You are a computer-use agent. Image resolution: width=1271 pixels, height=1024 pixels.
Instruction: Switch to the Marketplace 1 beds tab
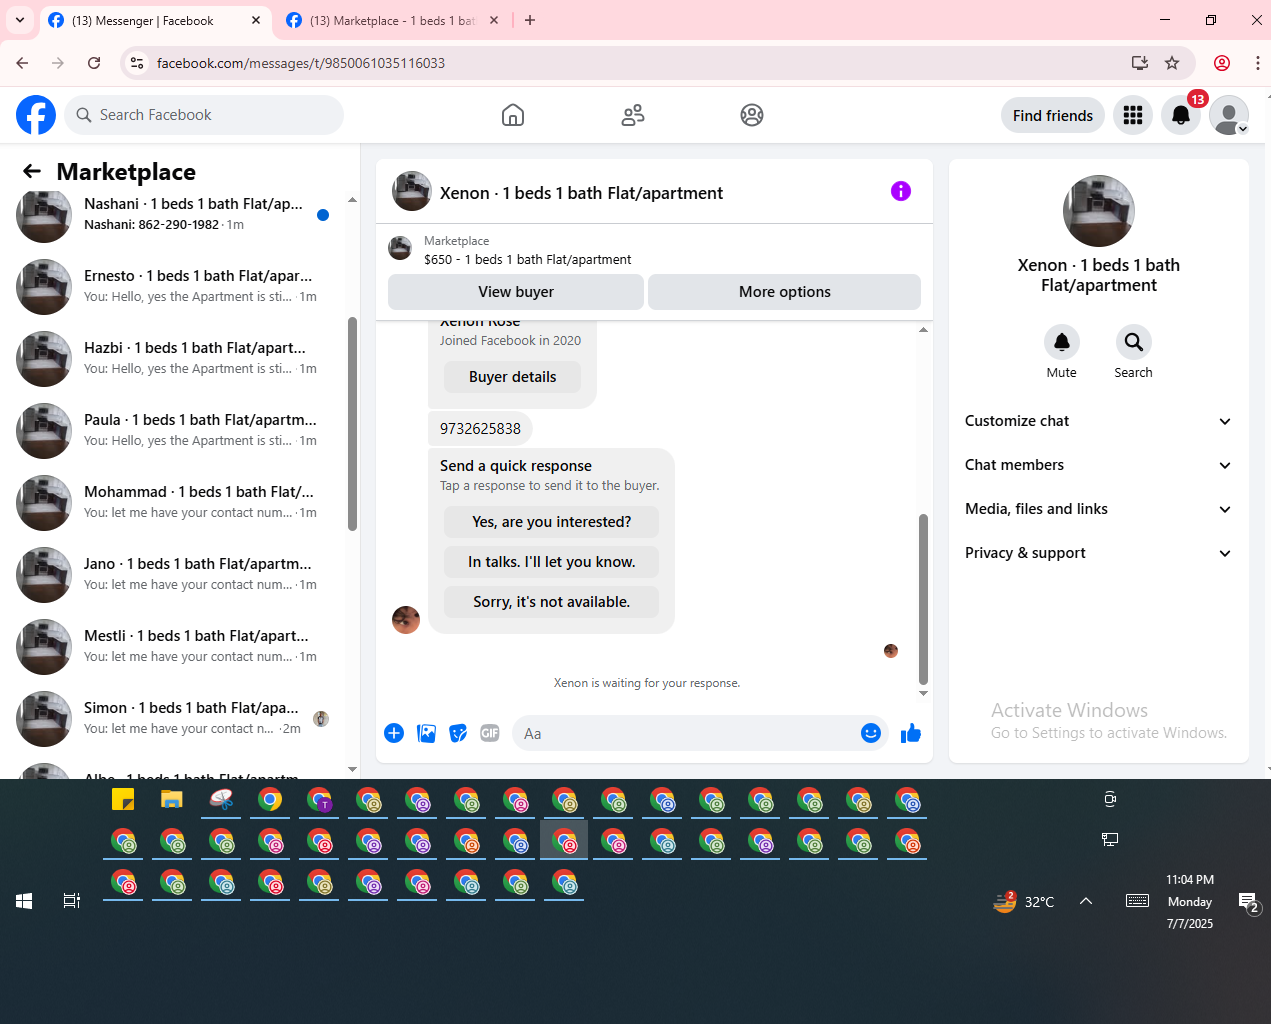coord(392,20)
